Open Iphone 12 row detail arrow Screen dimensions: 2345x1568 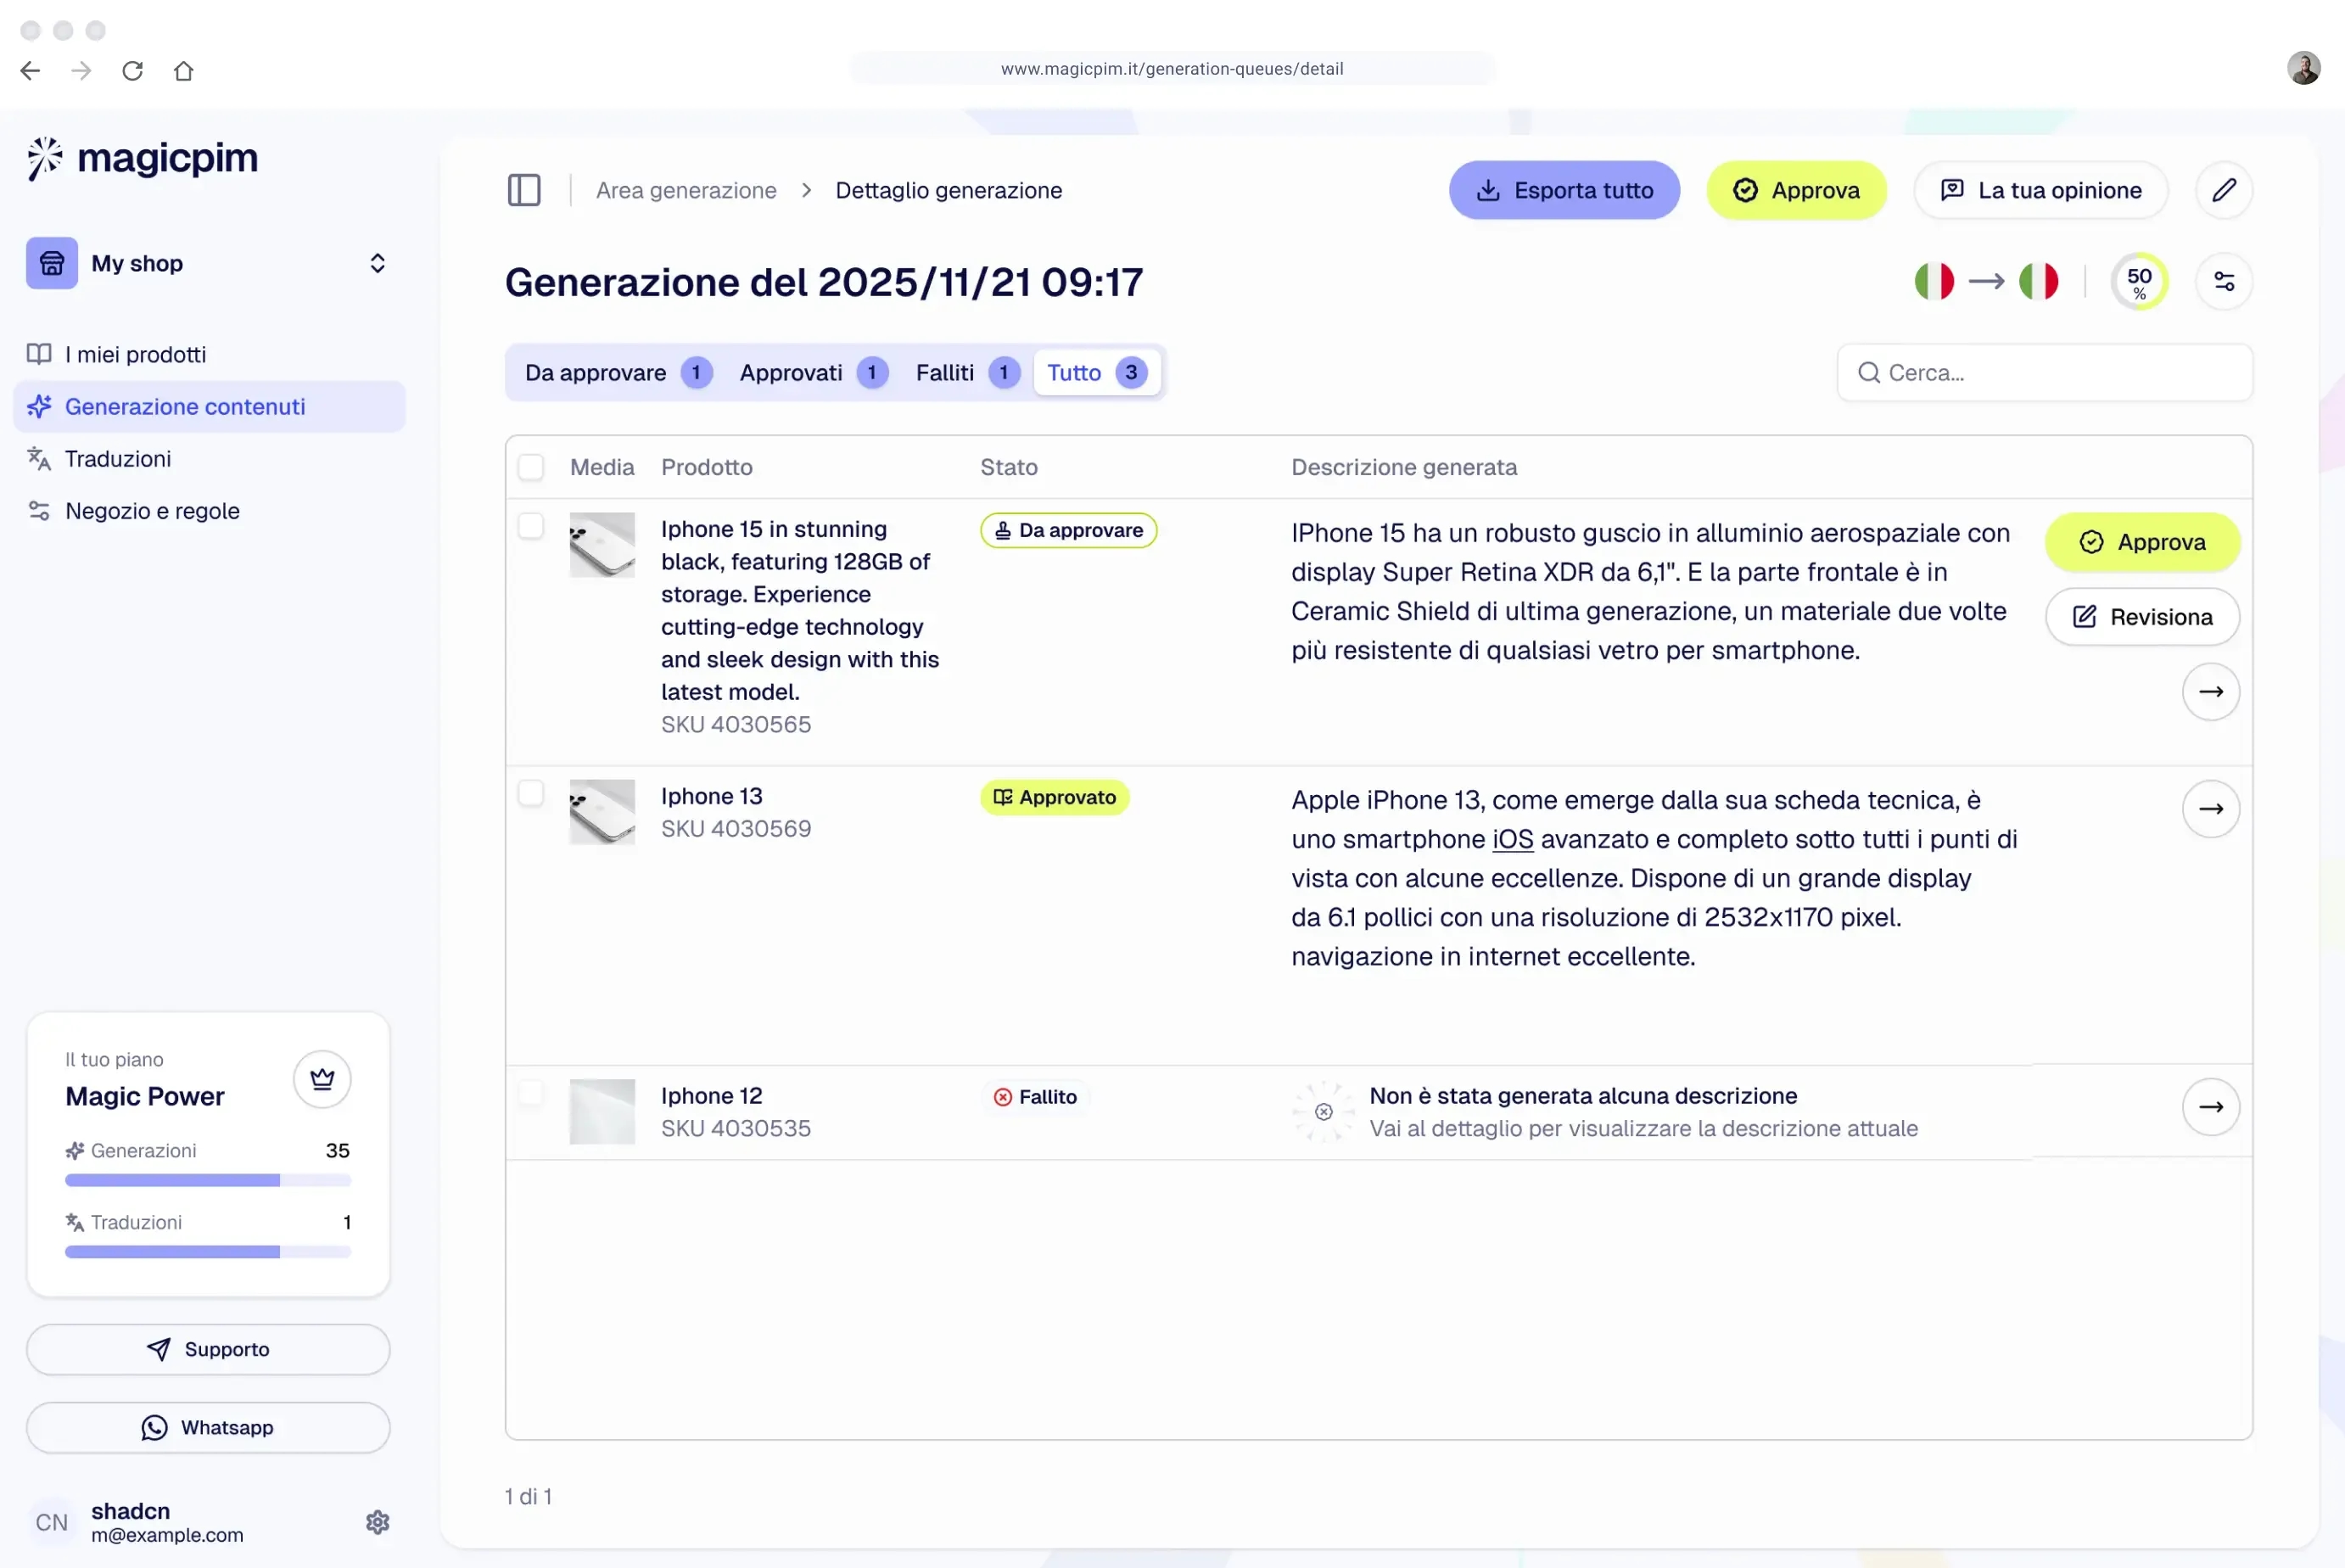pos(2210,1107)
